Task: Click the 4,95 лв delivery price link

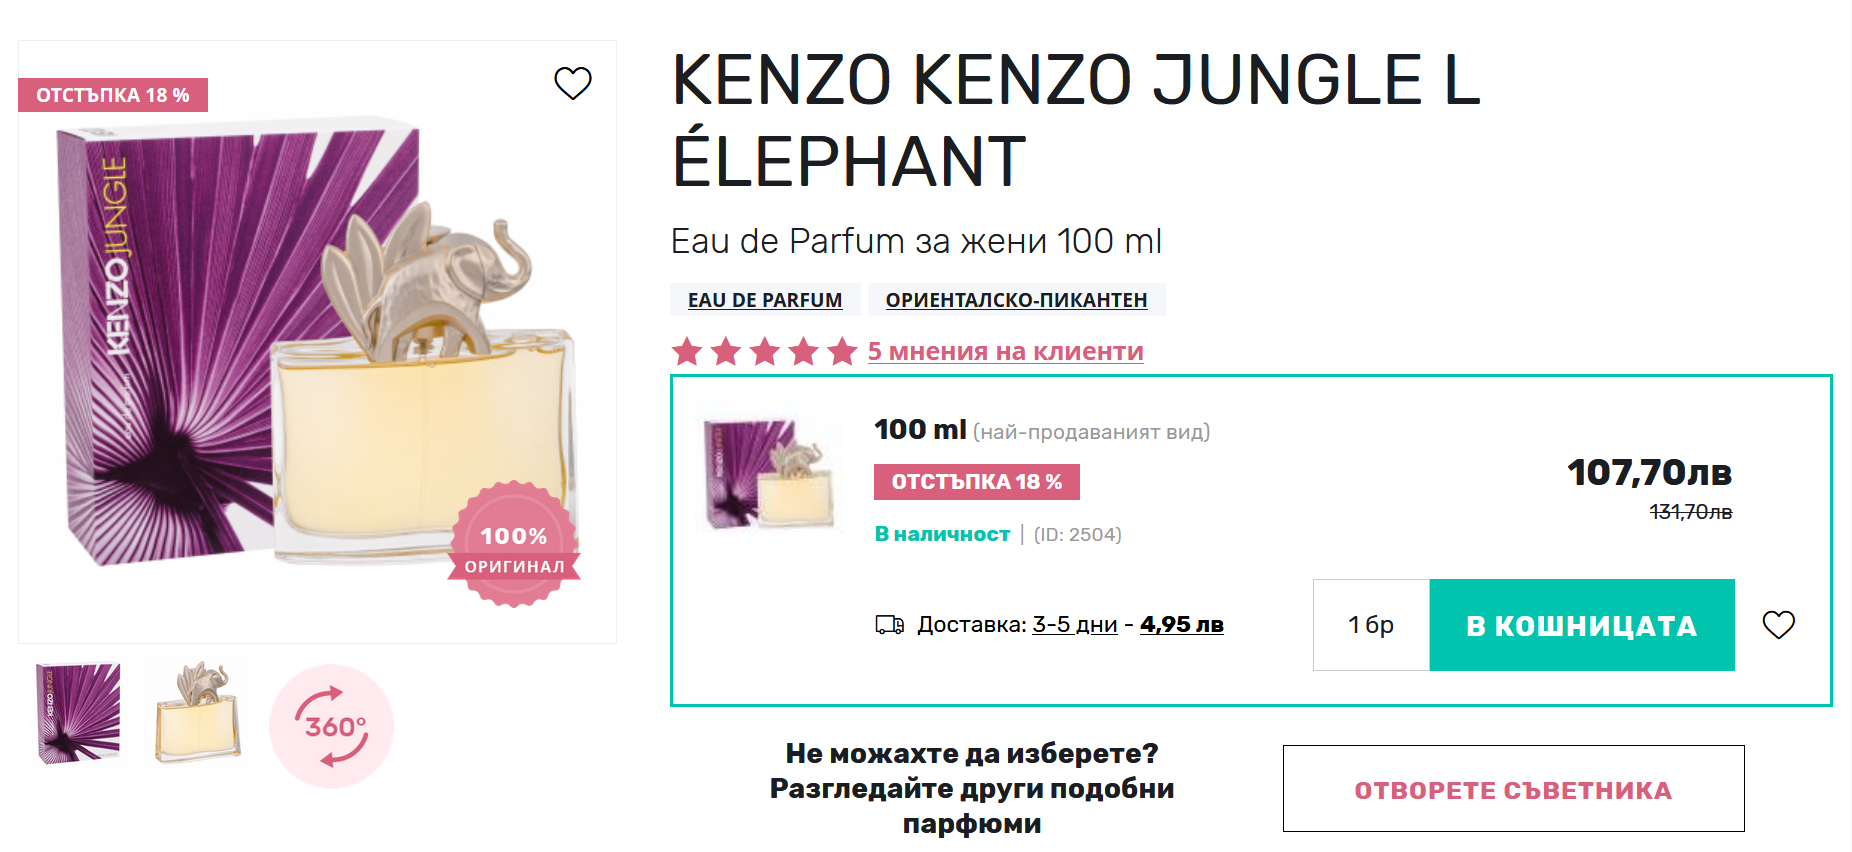Action: pyautogui.click(x=1181, y=625)
